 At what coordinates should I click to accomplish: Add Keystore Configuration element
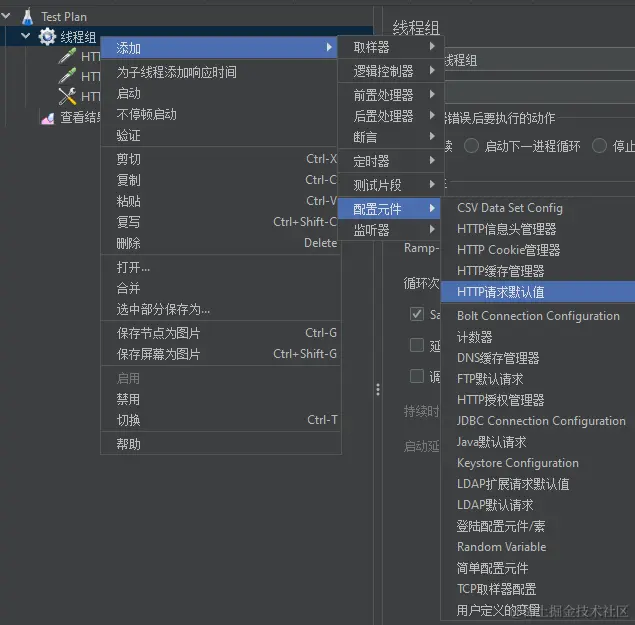538,463
